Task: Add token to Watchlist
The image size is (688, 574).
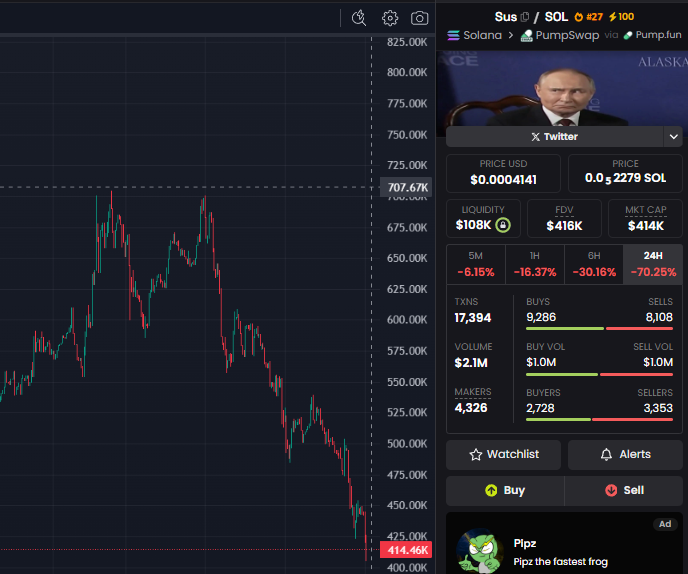Action: (x=503, y=455)
